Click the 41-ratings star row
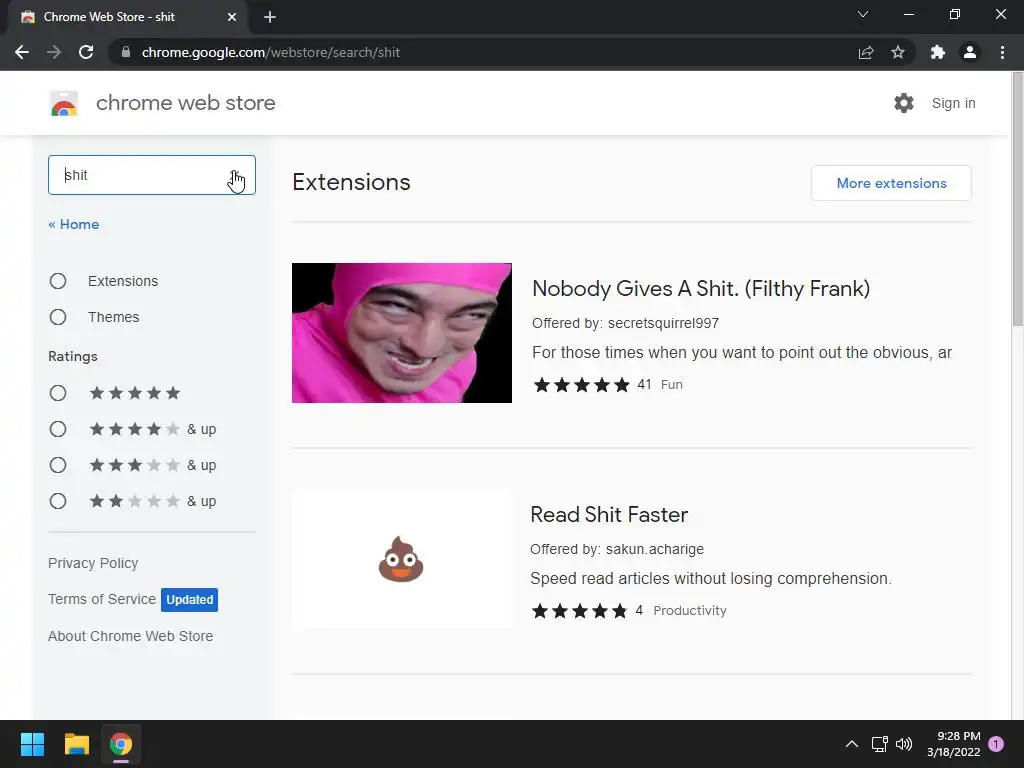The width and height of the screenshot is (1024, 768). pos(581,385)
